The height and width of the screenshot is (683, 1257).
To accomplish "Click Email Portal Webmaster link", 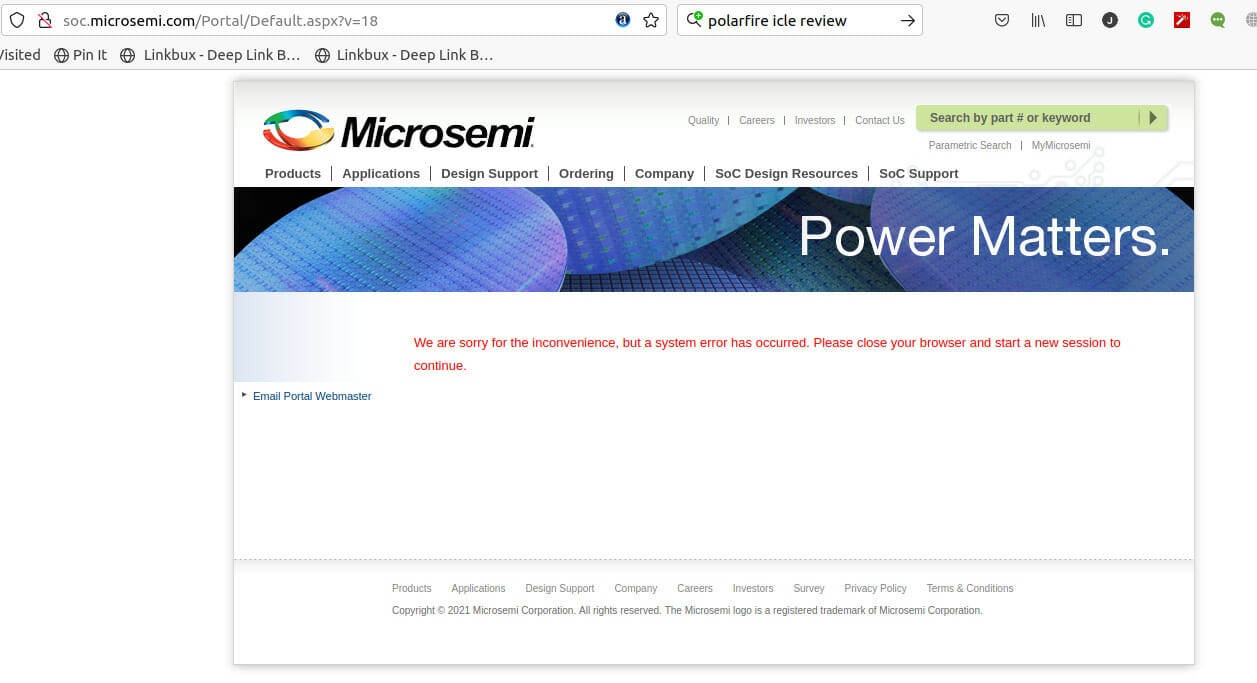I will click(x=312, y=396).
